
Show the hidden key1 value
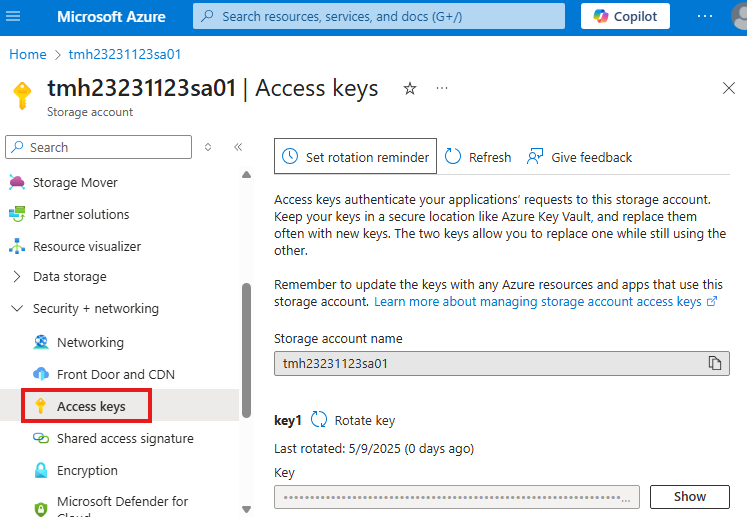click(689, 497)
